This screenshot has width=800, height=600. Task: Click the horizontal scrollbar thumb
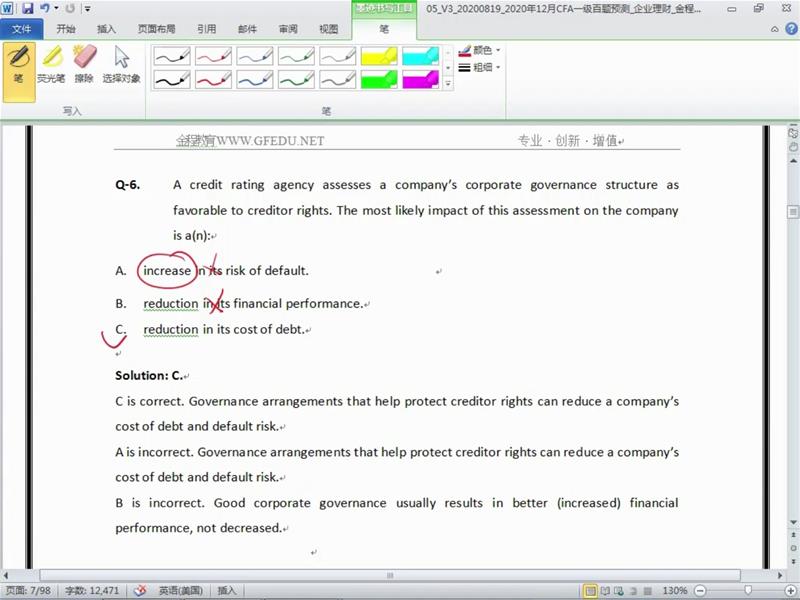(x=390, y=576)
